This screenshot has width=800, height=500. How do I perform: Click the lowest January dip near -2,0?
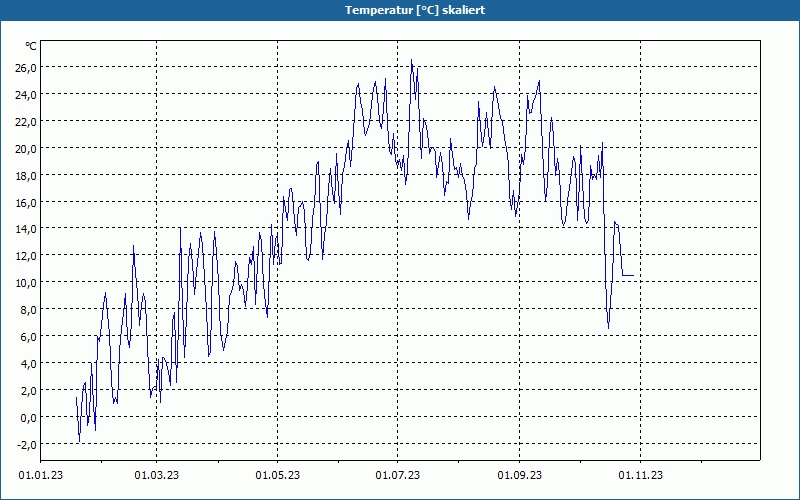click(x=79, y=441)
